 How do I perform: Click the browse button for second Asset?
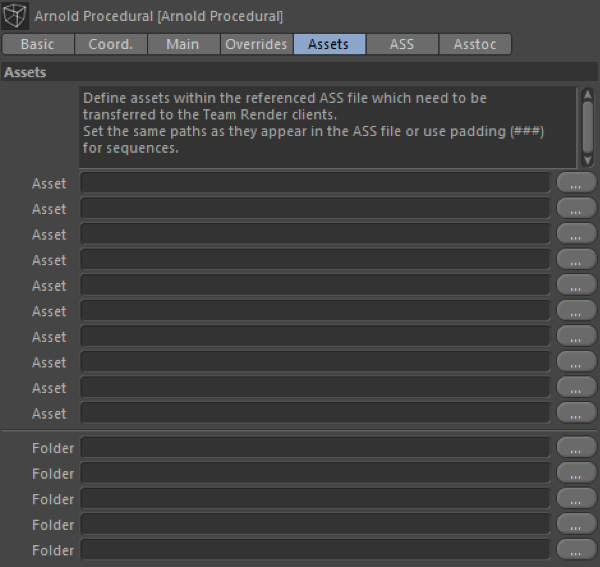tap(576, 209)
